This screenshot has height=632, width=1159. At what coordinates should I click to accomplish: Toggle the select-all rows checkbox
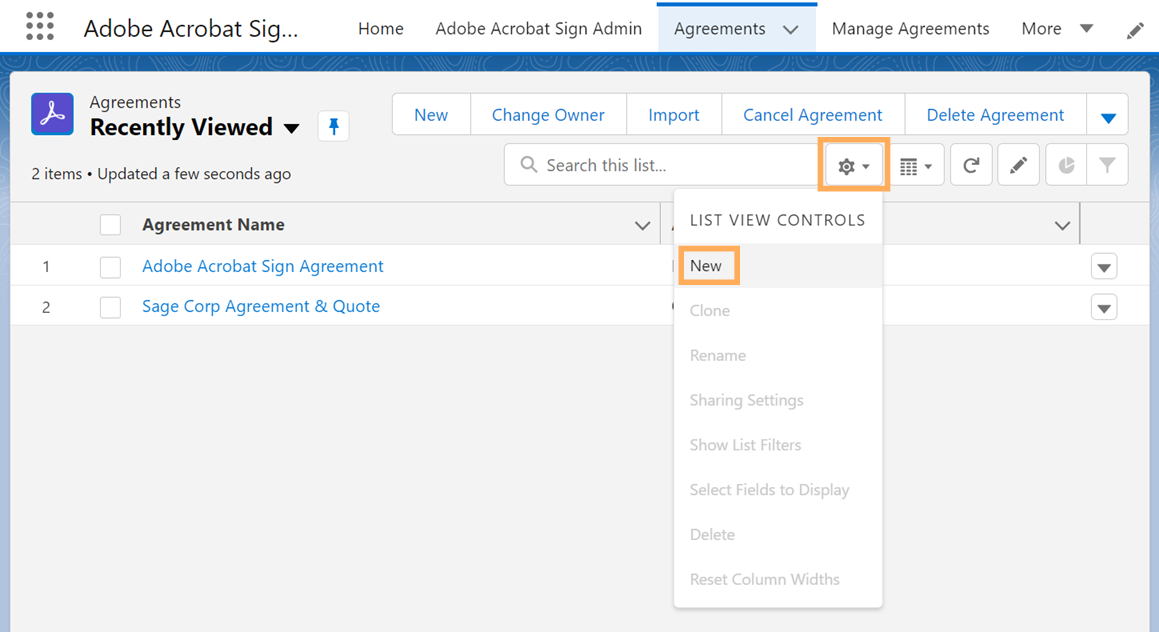click(x=110, y=225)
